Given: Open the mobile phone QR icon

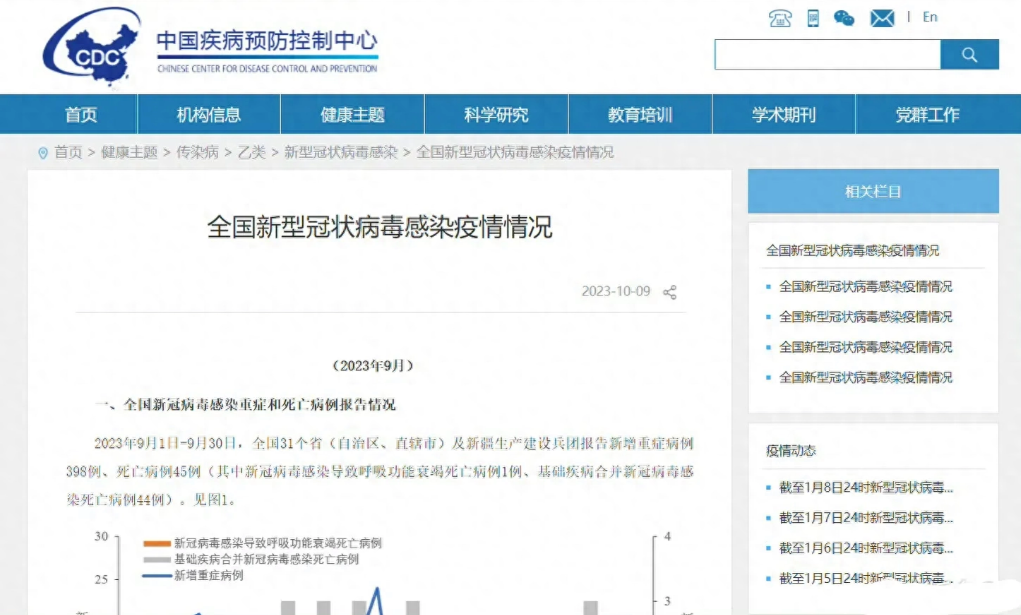Looking at the screenshot, I should point(813,18).
